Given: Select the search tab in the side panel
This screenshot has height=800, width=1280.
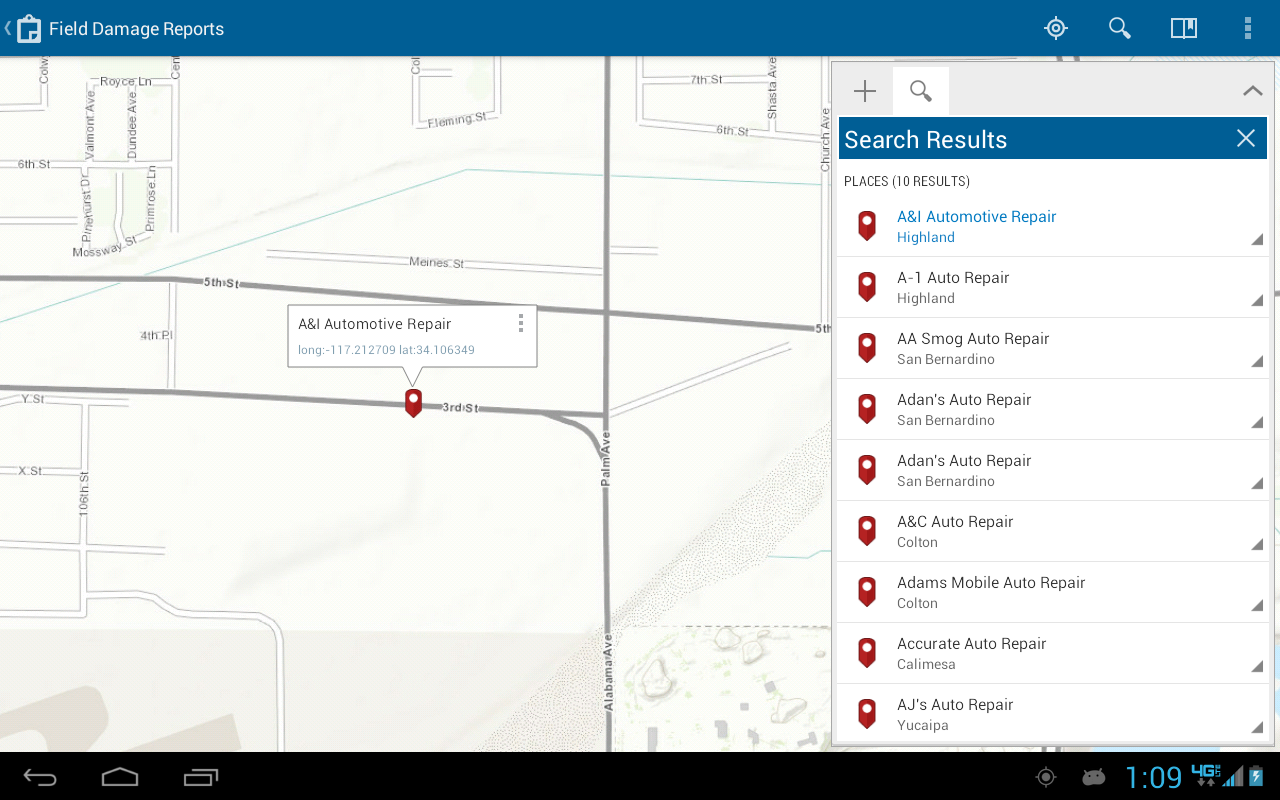Looking at the screenshot, I should click(921, 92).
